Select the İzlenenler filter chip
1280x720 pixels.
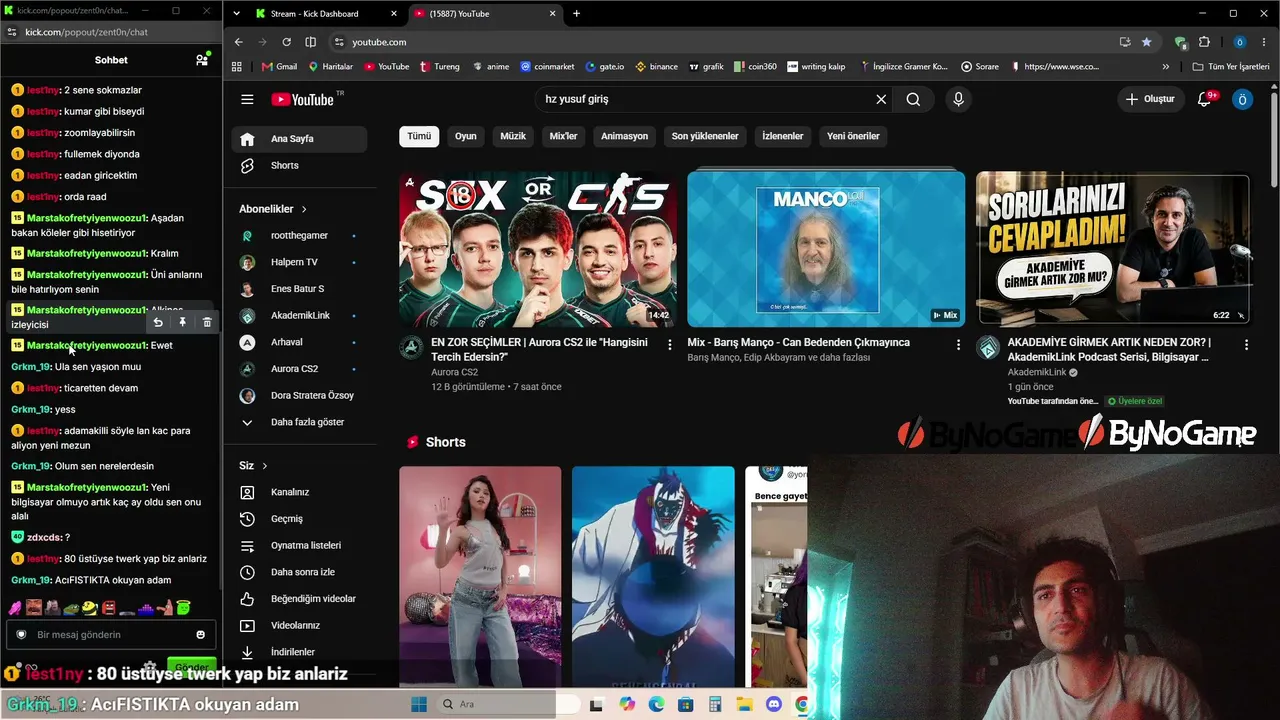(783, 136)
